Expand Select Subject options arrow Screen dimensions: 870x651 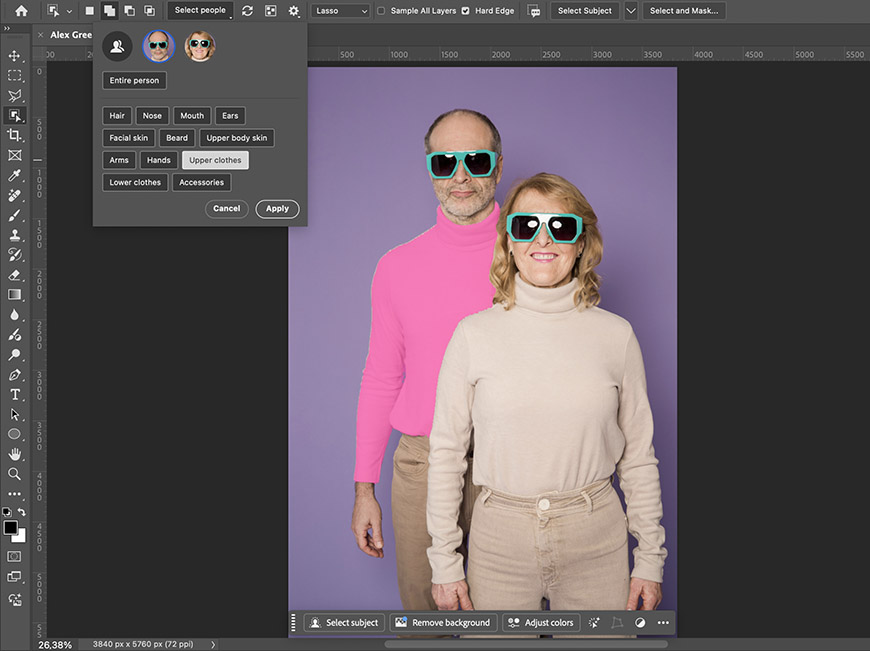631,11
